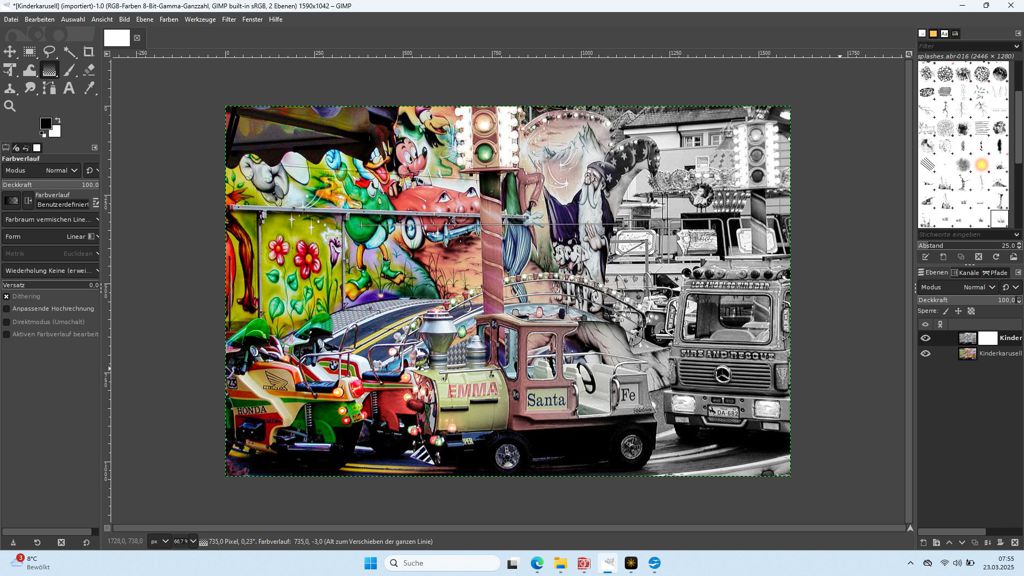Image resolution: width=1024 pixels, height=576 pixels.
Task: Toggle lock alpha channel
Action: (x=971, y=312)
